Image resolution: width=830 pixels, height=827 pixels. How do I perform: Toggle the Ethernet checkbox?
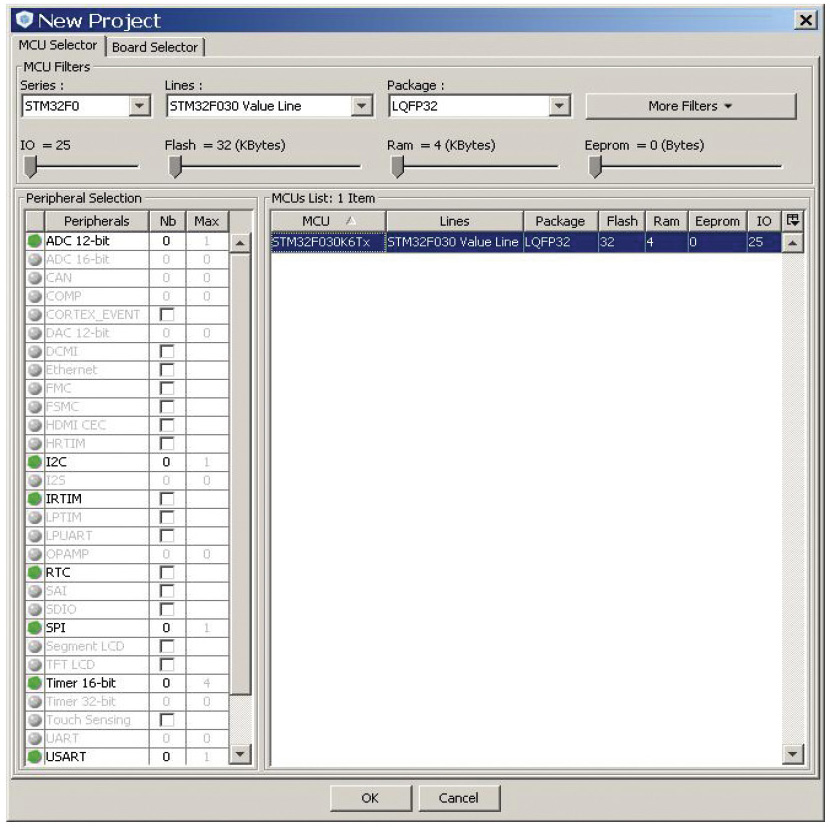tap(167, 370)
